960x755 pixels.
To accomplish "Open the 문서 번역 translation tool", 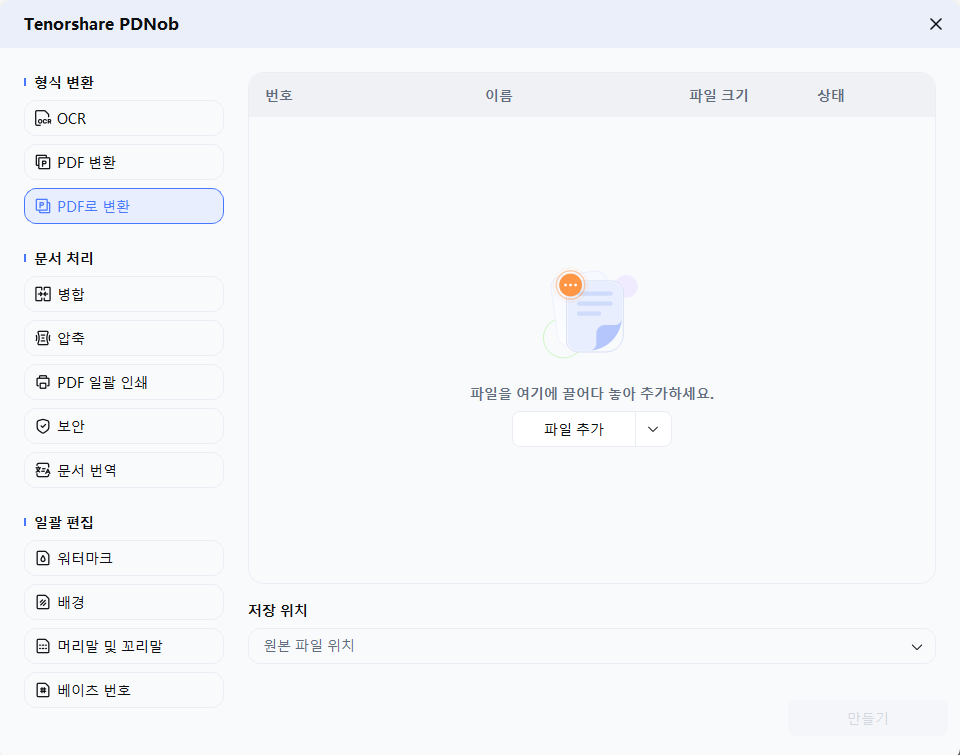I will [124, 470].
